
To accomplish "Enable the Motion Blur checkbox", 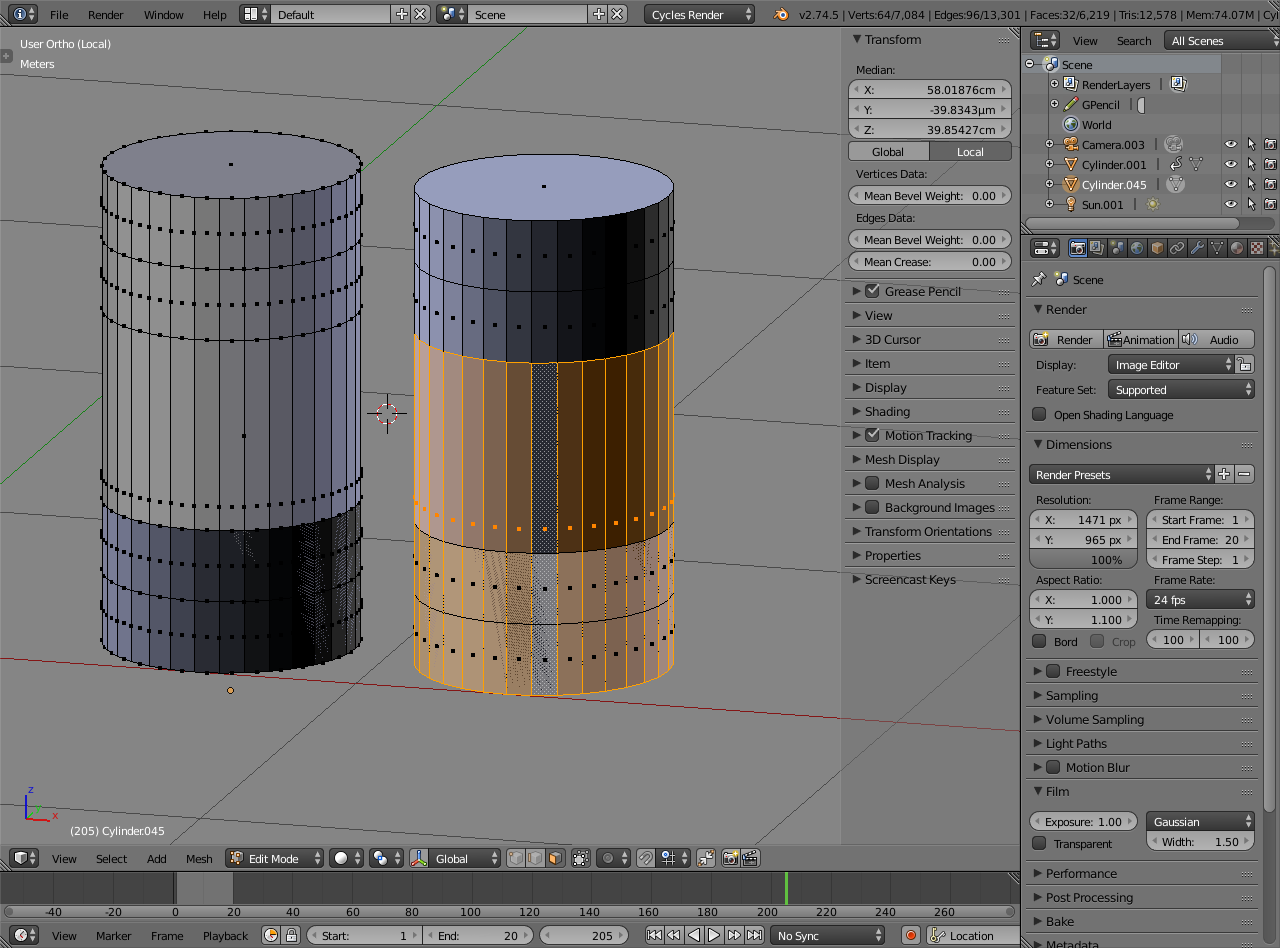I will (x=1053, y=767).
